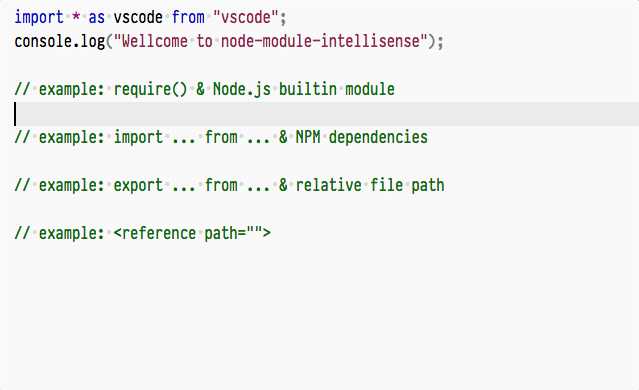Click the word "builtin" in the comment
This screenshot has height=390, width=639.
308,89
